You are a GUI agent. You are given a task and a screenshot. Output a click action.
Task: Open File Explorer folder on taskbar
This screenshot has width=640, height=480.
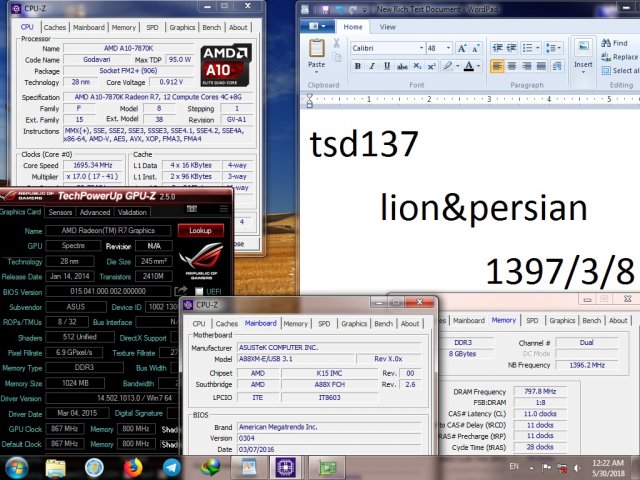point(56,468)
